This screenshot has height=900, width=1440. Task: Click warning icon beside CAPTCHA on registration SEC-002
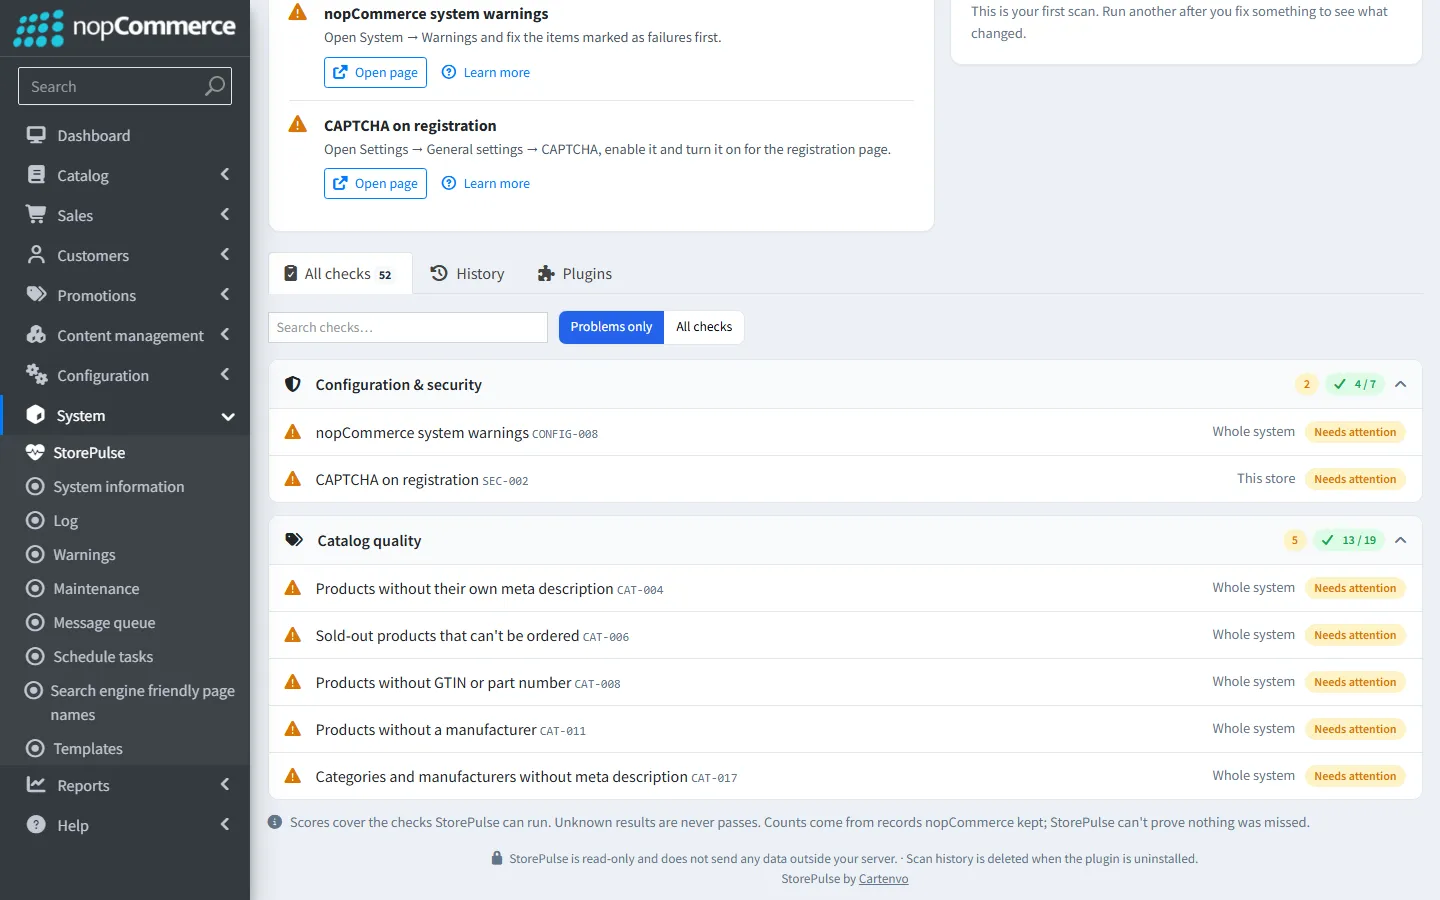click(x=293, y=479)
